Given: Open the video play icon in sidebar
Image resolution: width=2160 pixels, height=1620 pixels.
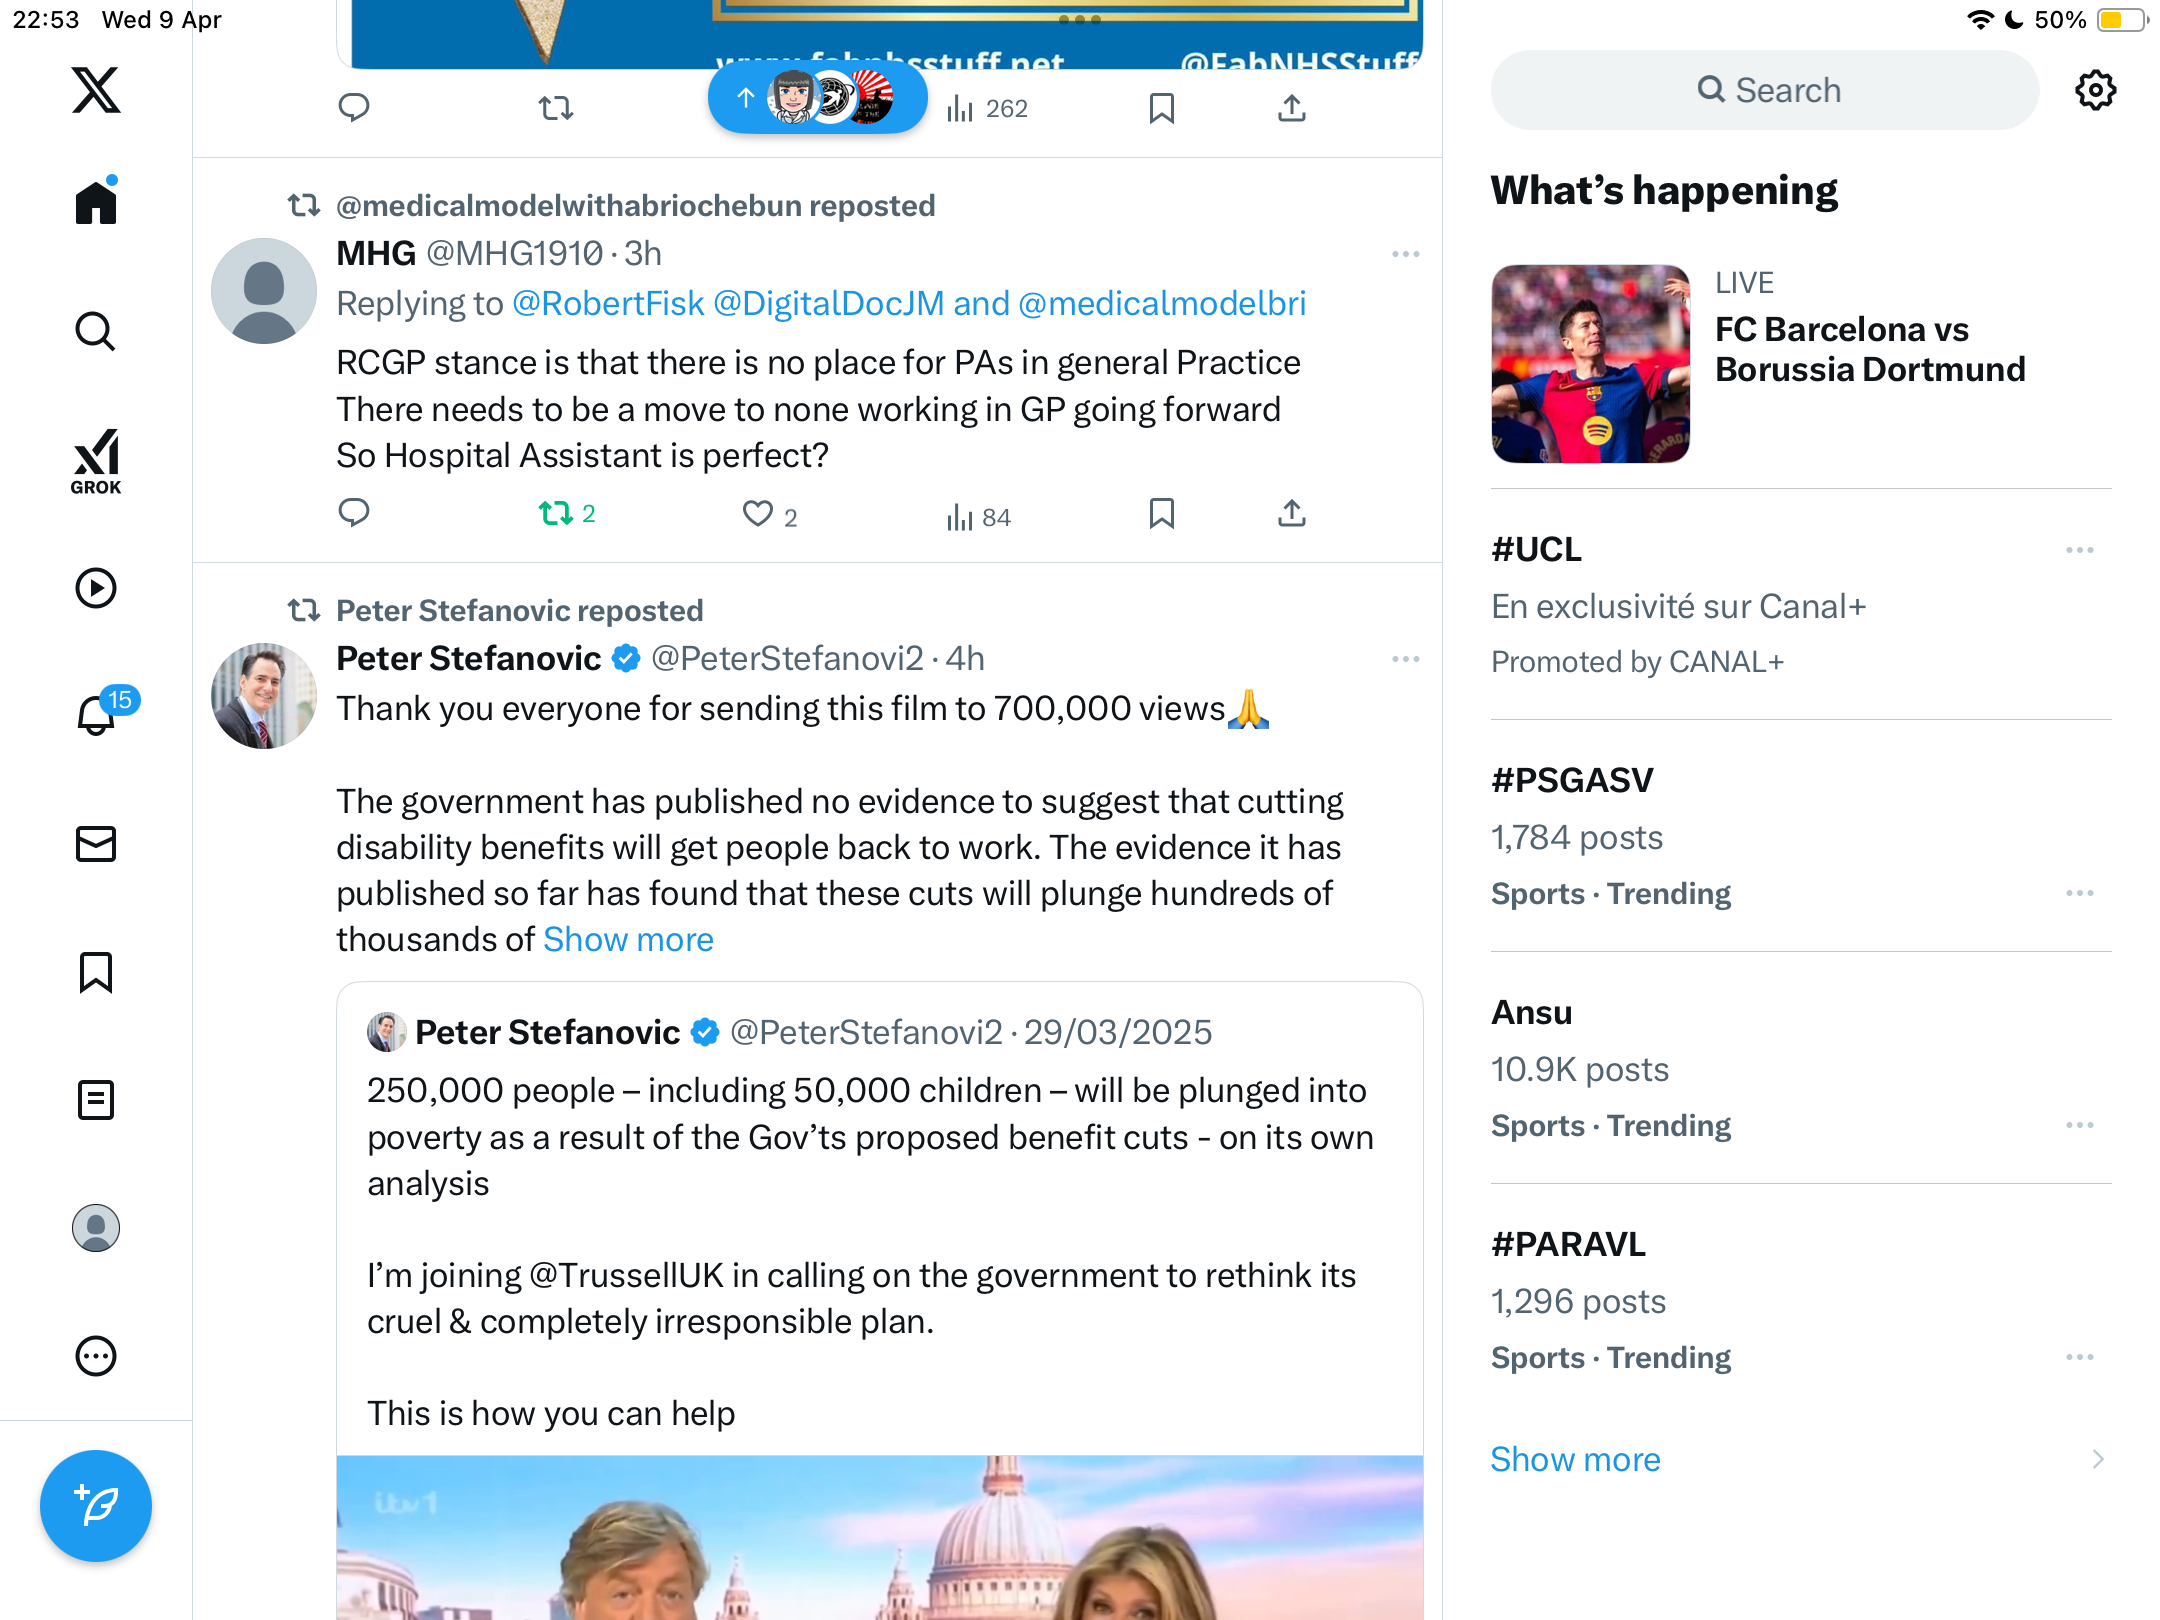Looking at the screenshot, I should [x=96, y=588].
